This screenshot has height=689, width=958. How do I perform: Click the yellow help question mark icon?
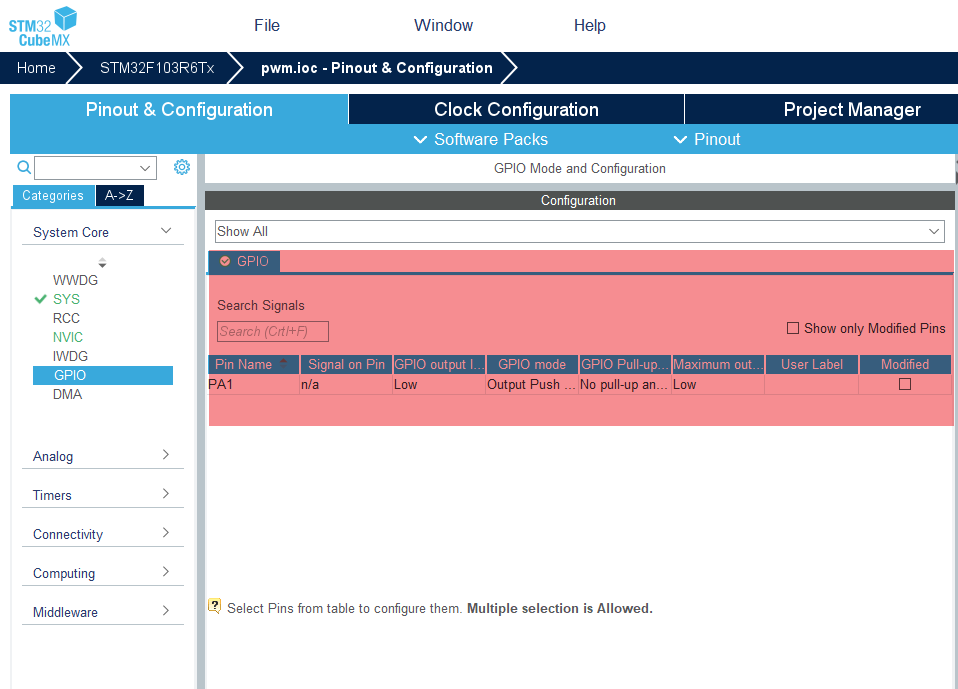coord(214,606)
